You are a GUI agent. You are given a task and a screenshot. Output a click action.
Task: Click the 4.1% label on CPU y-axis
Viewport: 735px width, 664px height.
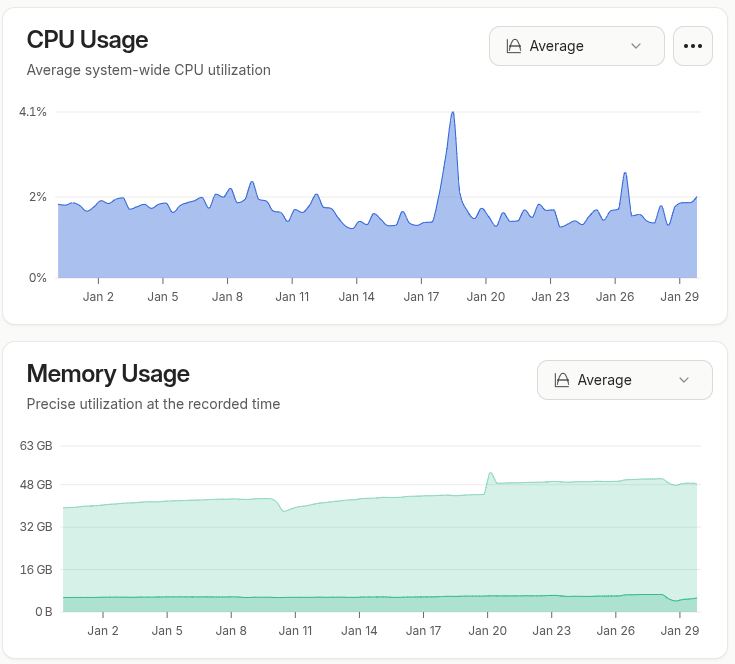pos(33,112)
